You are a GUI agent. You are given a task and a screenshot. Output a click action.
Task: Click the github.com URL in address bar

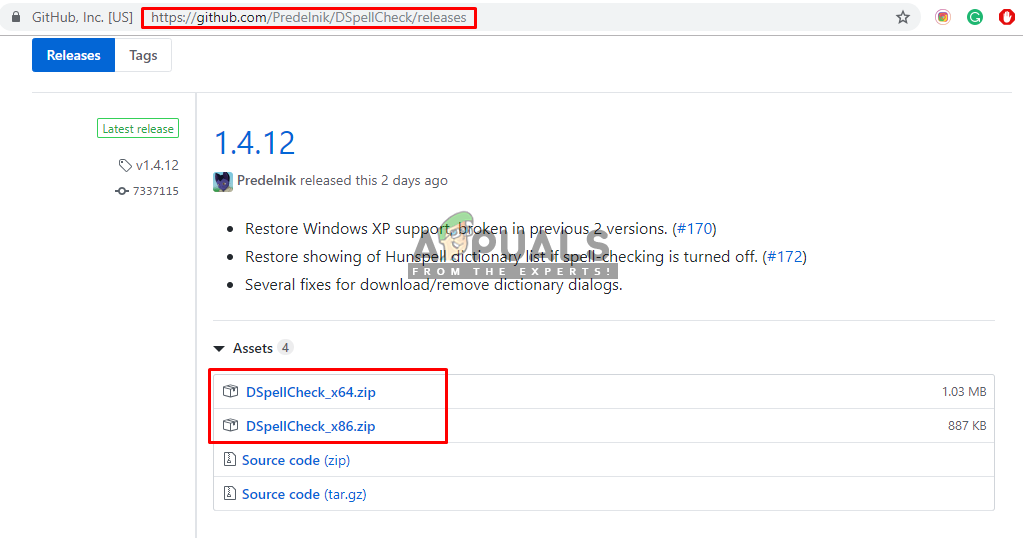coord(309,18)
